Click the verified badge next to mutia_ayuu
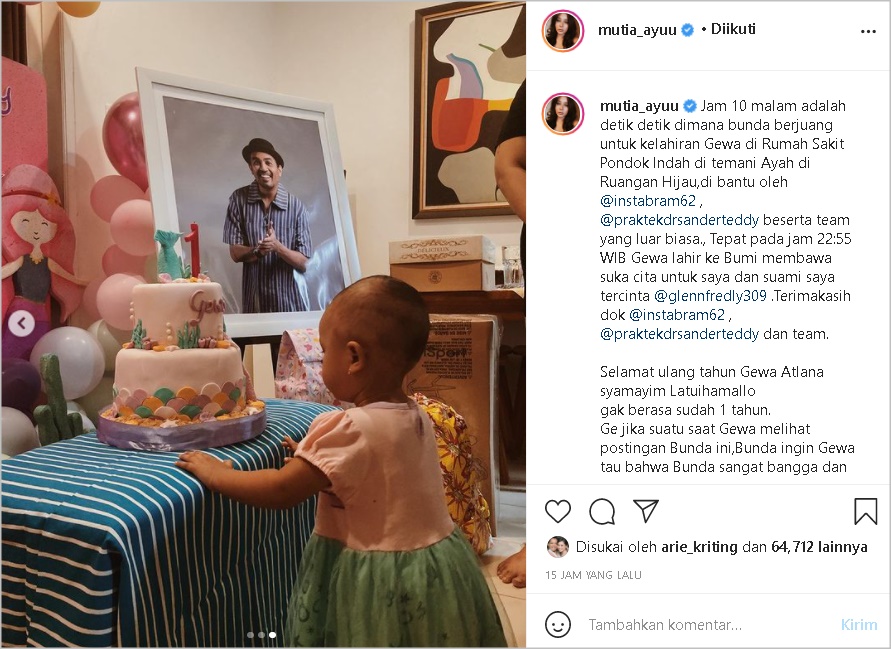 coord(685,30)
